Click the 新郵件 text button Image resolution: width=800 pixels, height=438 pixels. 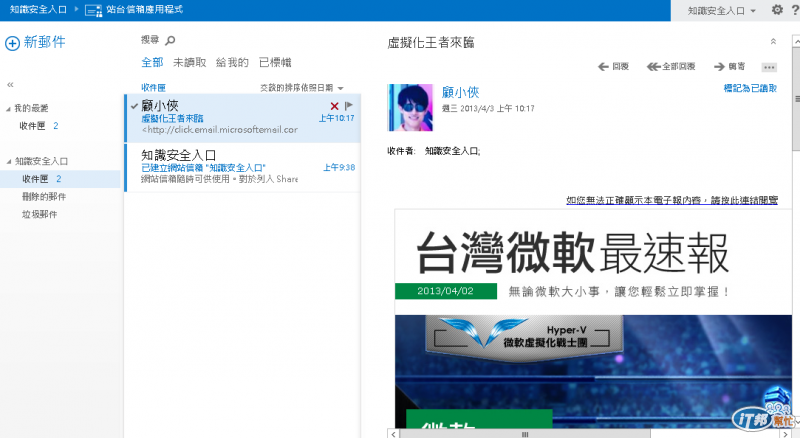click(x=44, y=42)
